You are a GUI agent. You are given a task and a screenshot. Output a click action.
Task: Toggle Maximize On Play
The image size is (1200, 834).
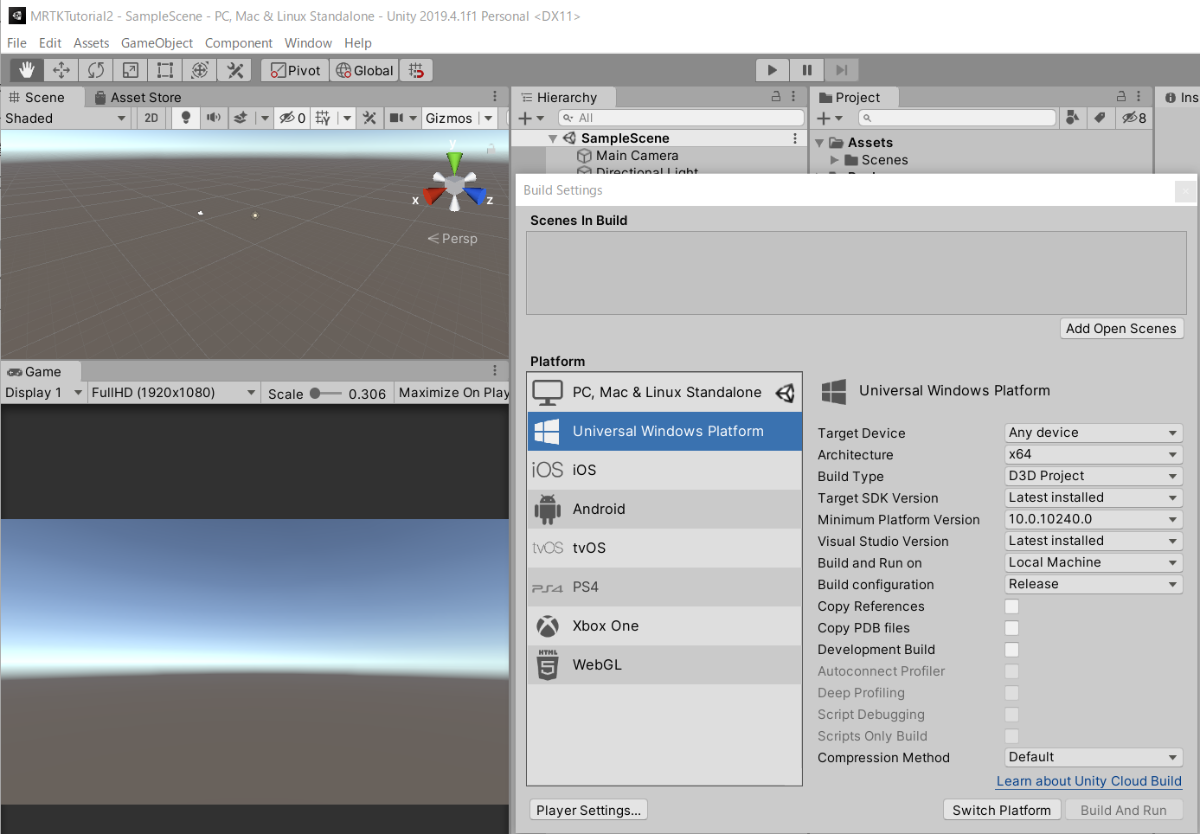click(x=453, y=393)
